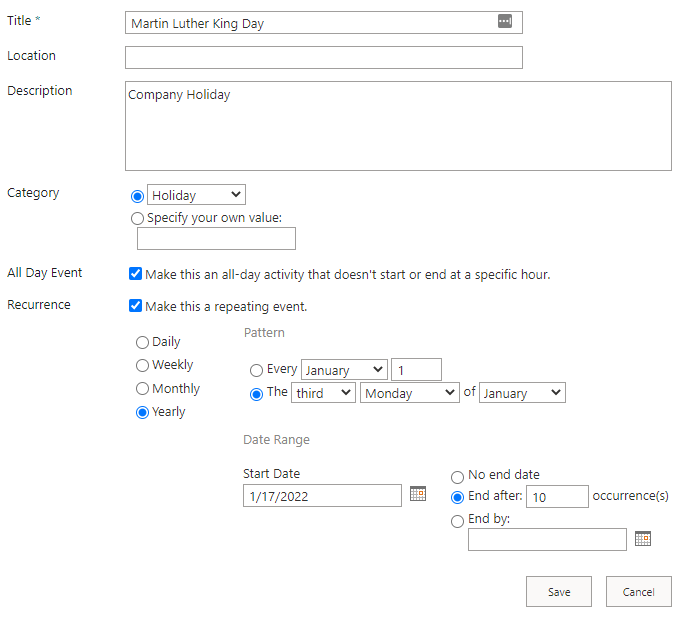The image size is (684, 619).
Task: Choose the End by radio button
Action: (458, 521)
